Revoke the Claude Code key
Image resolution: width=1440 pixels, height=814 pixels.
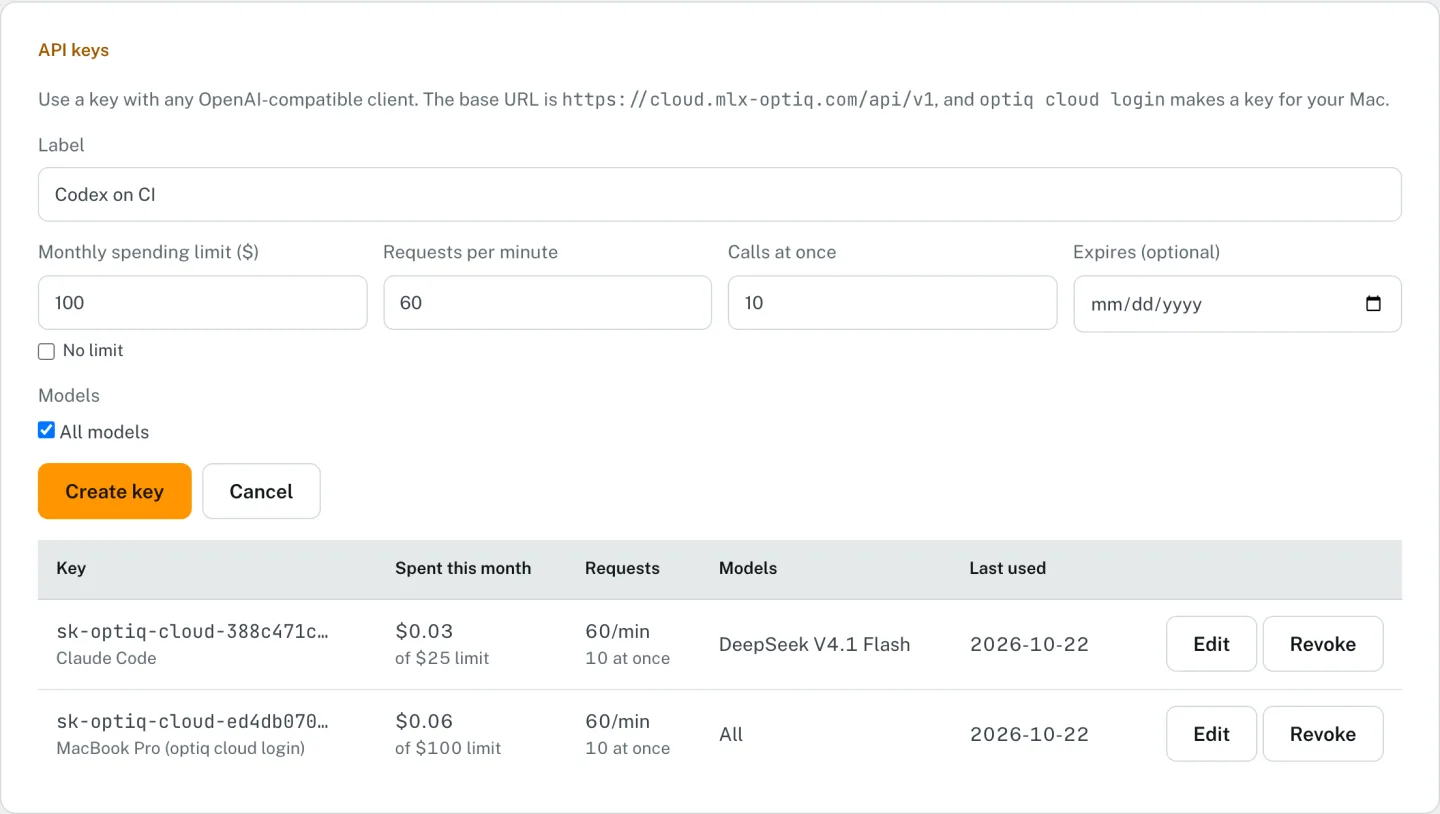pos(1323,644)
